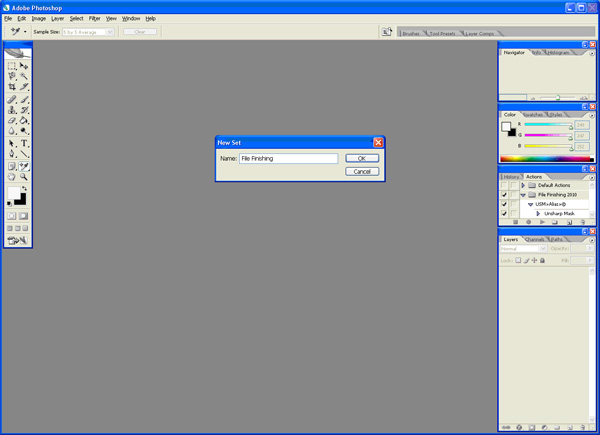600x435 pixels.
Task: Switch to the History tab
Action: click(x=511, y=176)
